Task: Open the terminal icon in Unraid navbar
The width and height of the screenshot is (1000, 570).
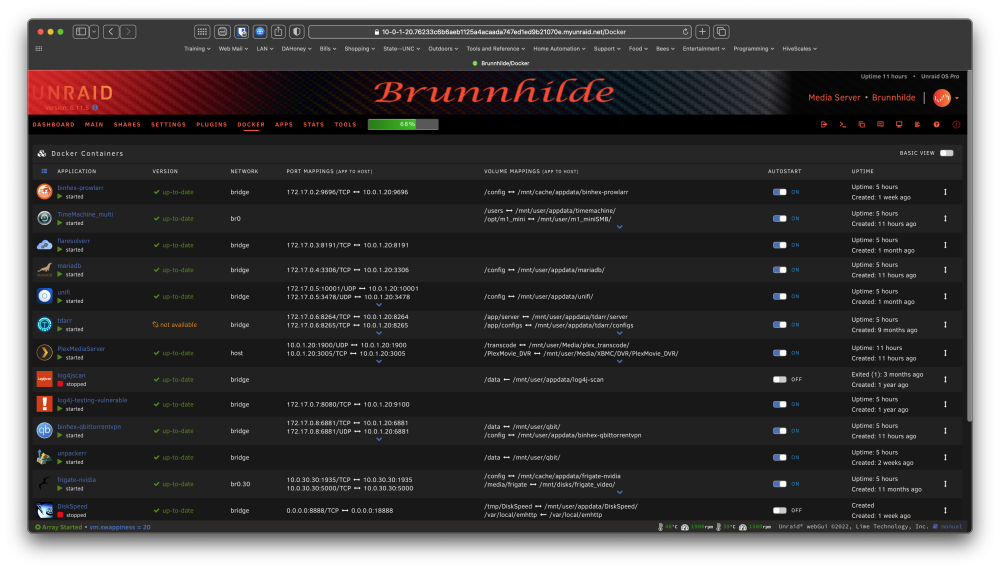Action: [842, 124]
